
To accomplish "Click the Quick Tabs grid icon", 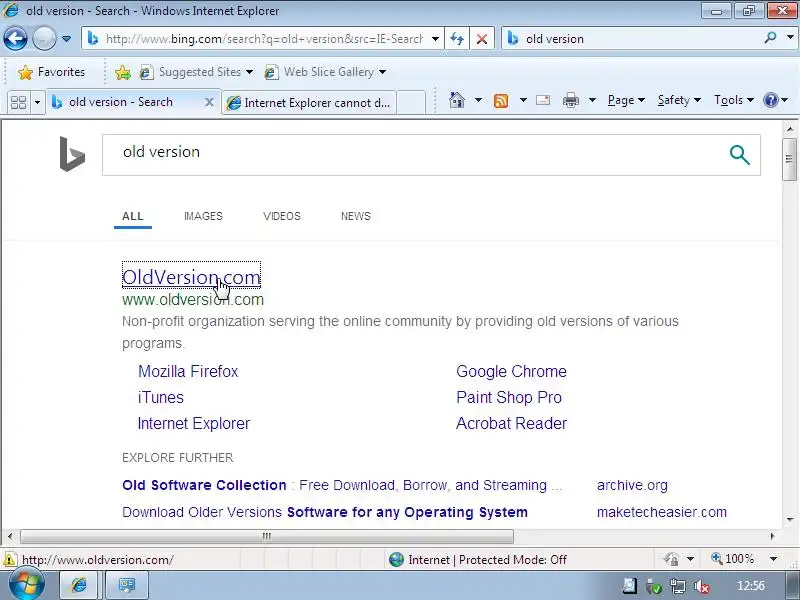I will [18, 102].
